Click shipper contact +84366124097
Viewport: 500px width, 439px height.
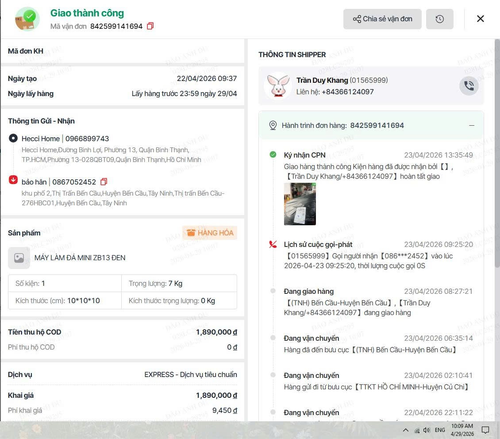(348, 92)
